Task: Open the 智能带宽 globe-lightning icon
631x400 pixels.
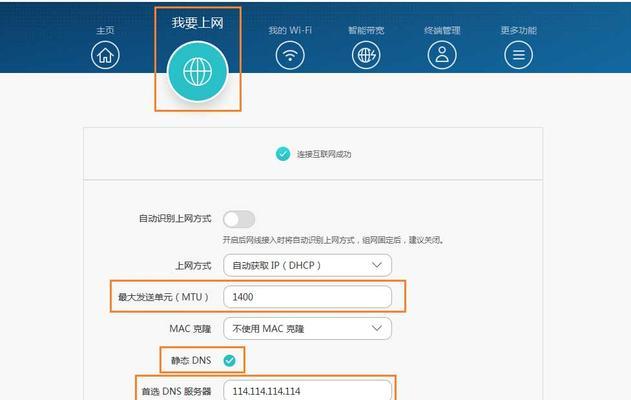Action: 366,55
